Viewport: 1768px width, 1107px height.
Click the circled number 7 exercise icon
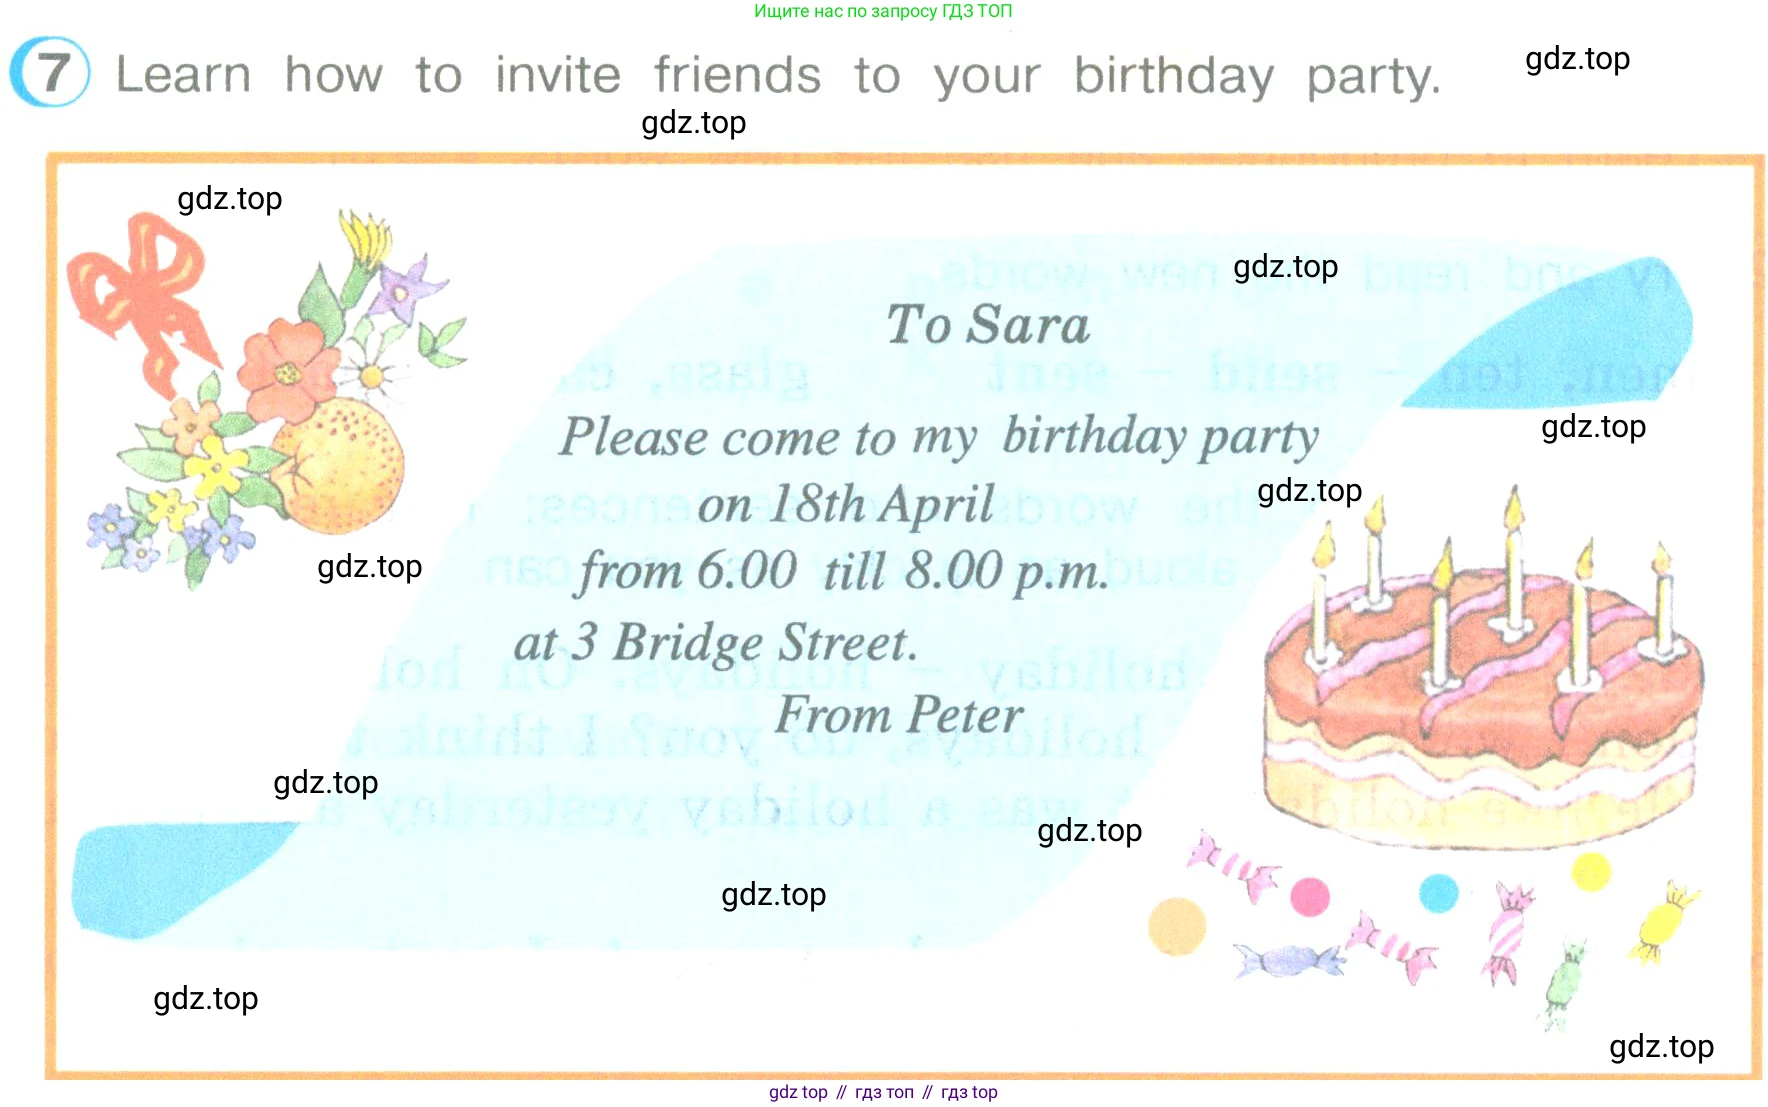tap(50, 72)
